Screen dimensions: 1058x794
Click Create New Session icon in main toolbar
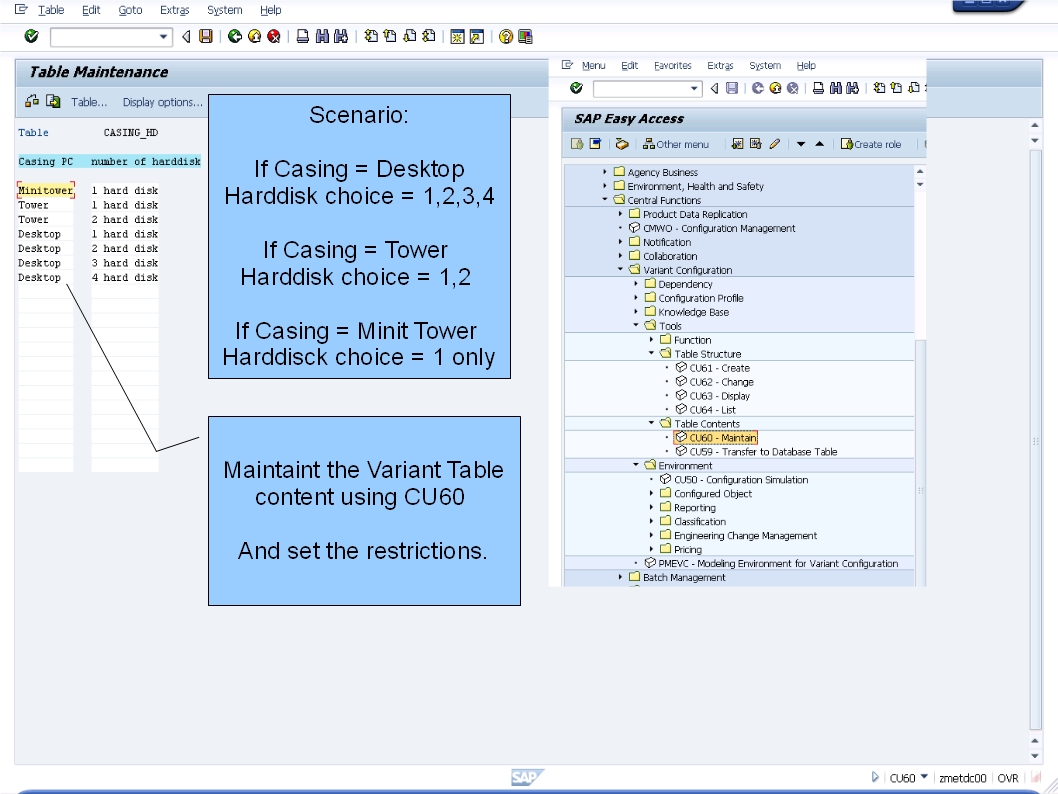click(x=457, y=36)
